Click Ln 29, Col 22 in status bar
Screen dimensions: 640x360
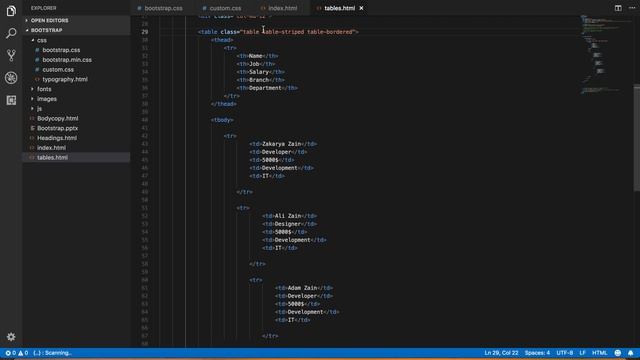click(501, 353)
